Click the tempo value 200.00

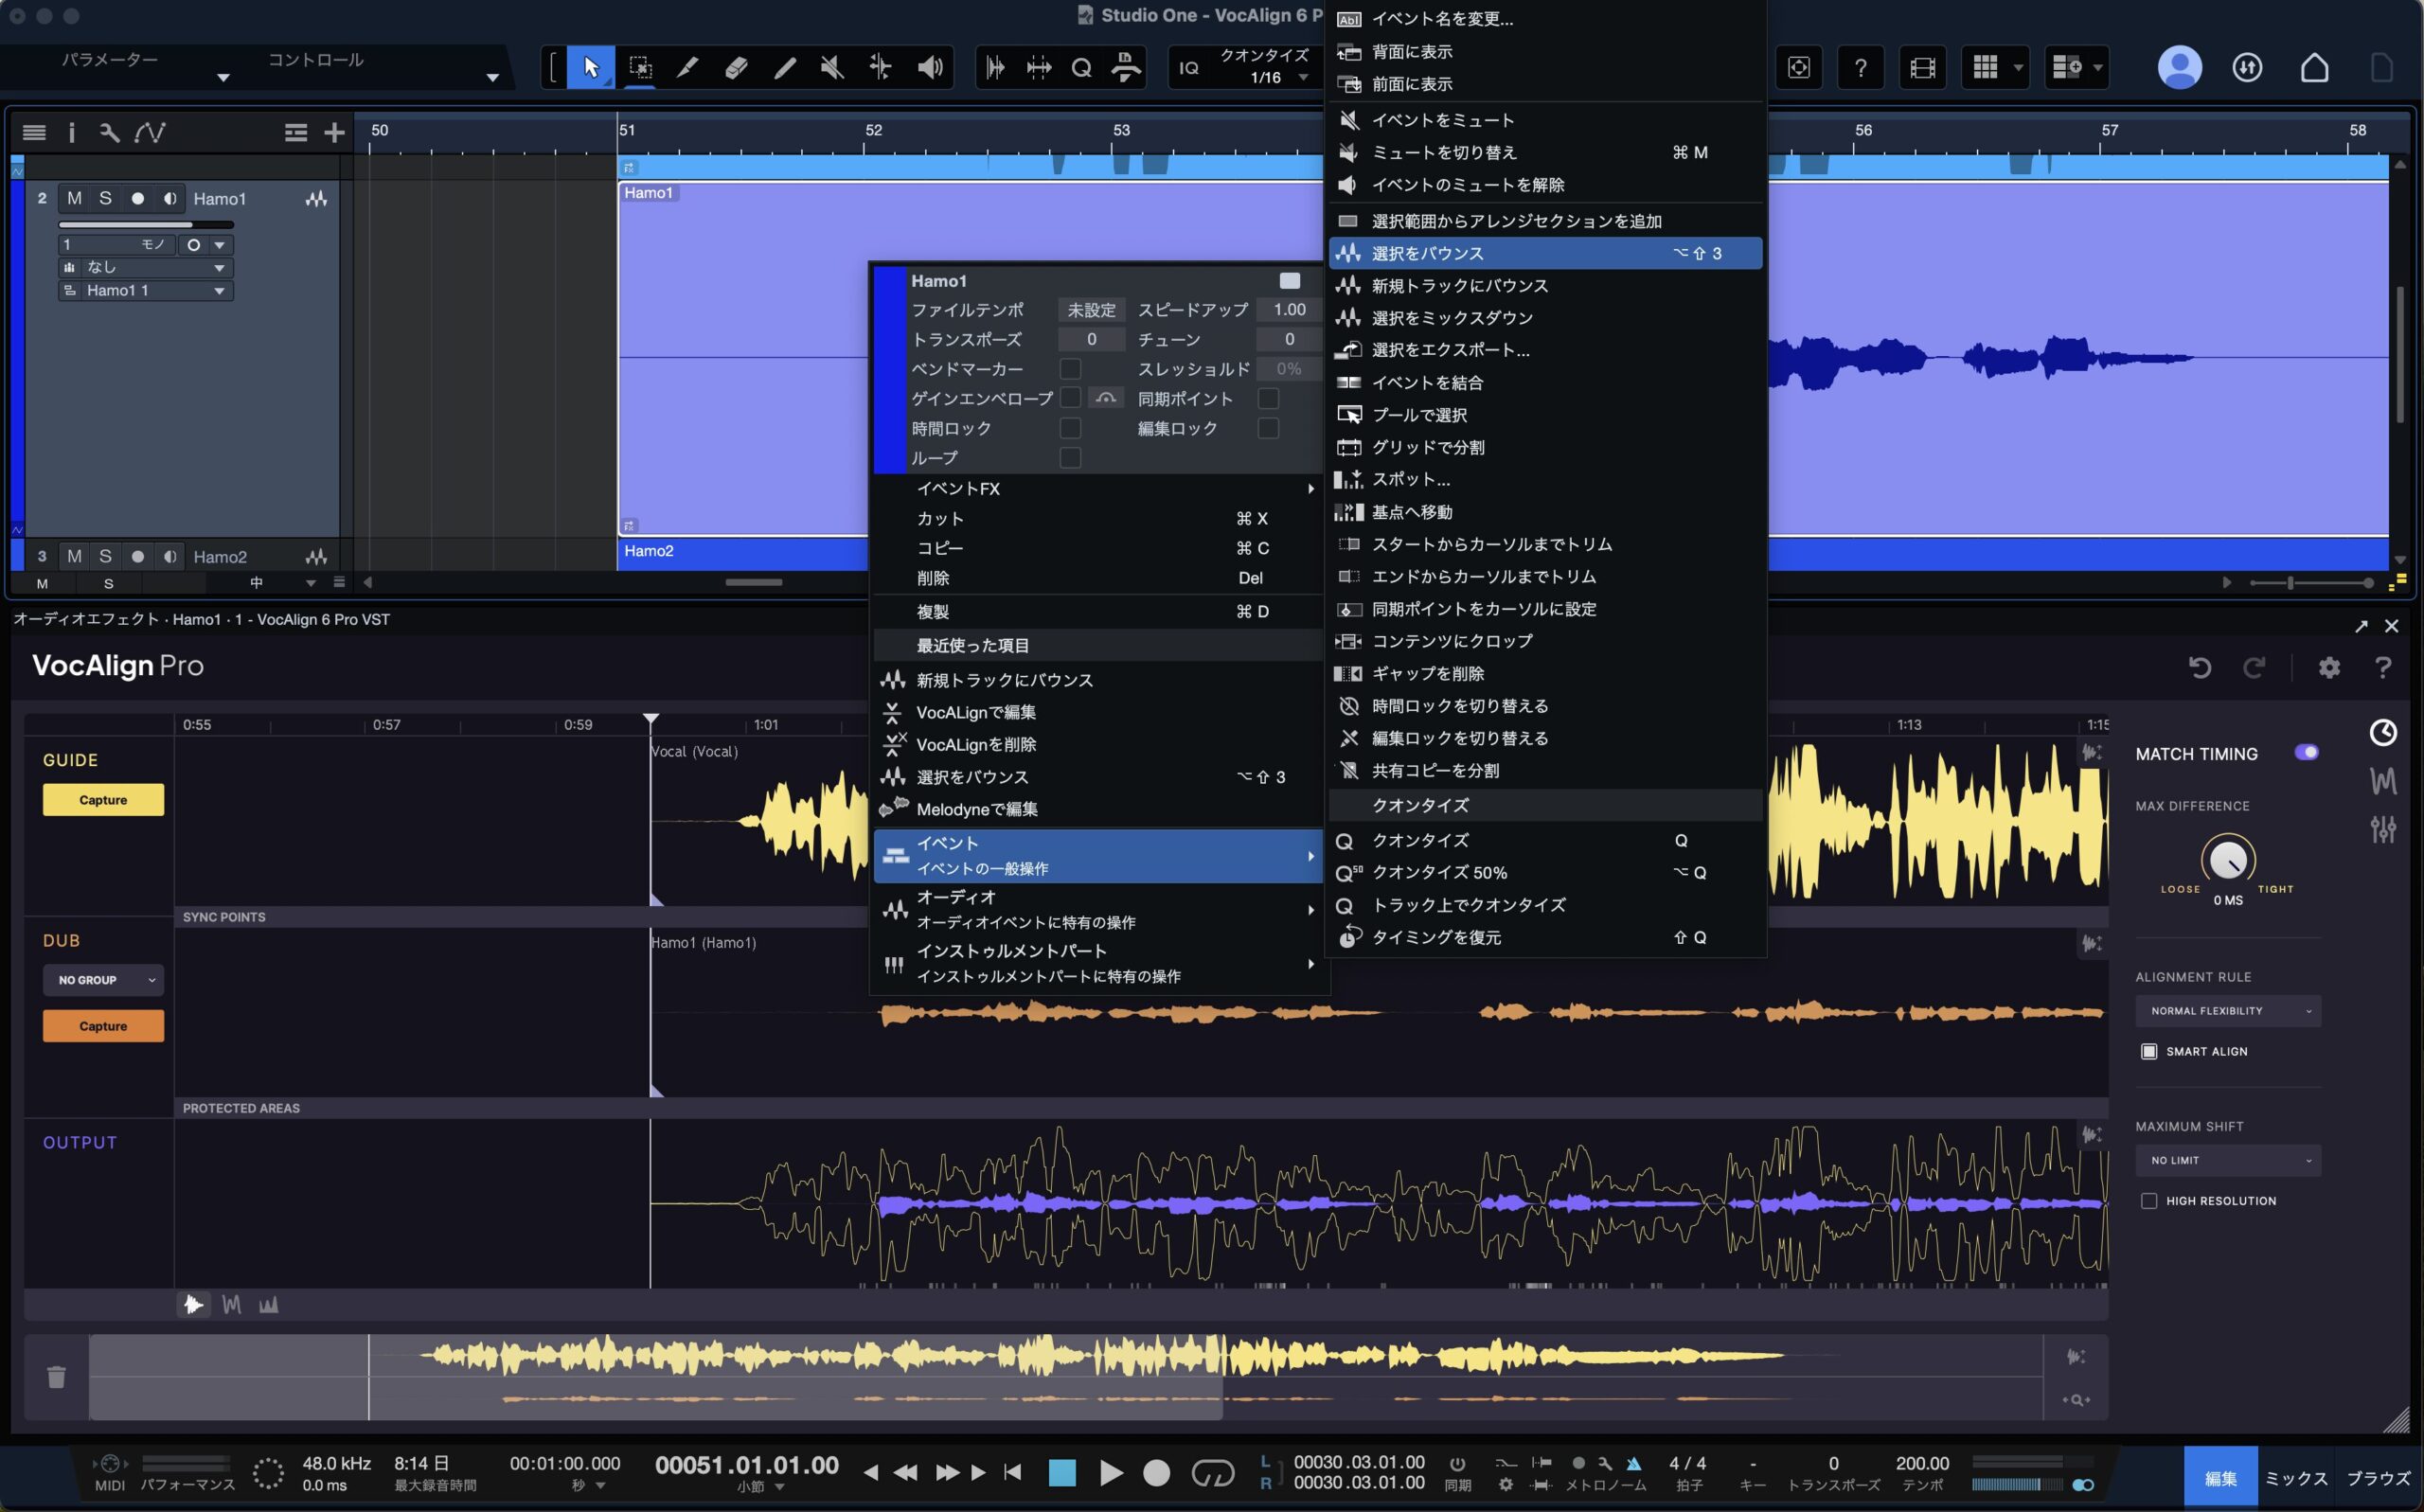tap(1922, 1463)
